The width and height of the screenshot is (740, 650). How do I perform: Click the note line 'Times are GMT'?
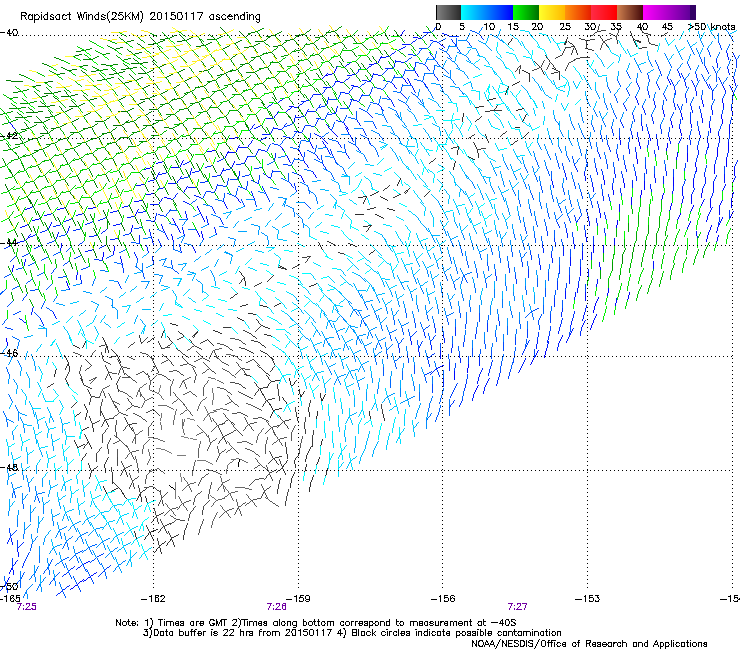pyautogui.click(x=193, y=623)
